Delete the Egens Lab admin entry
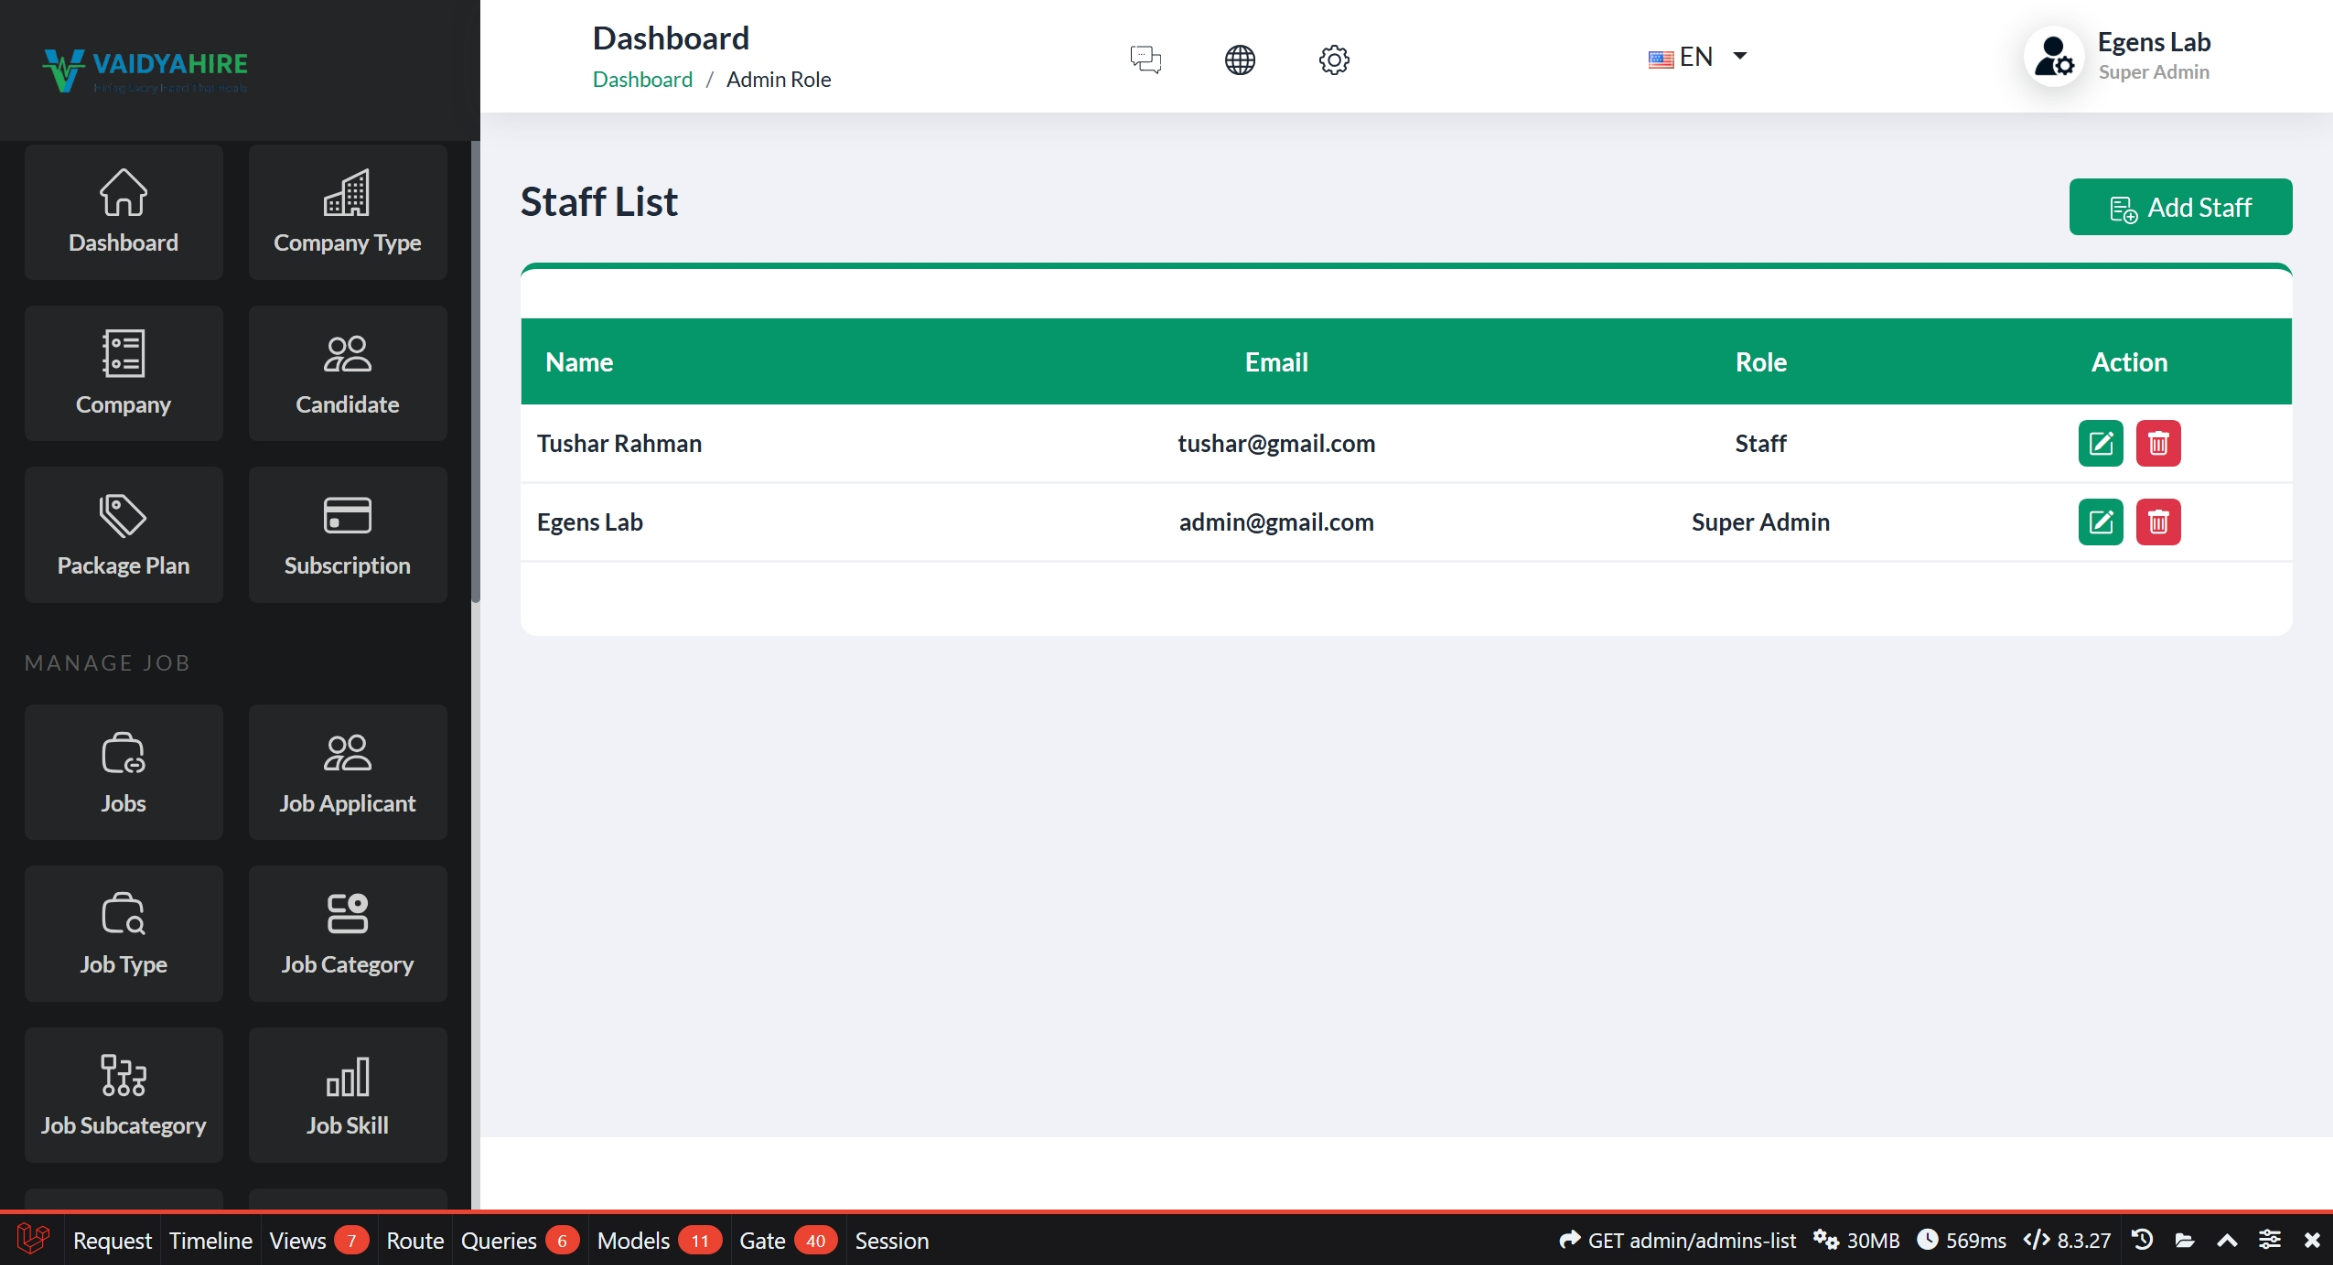 [2158, 522]
